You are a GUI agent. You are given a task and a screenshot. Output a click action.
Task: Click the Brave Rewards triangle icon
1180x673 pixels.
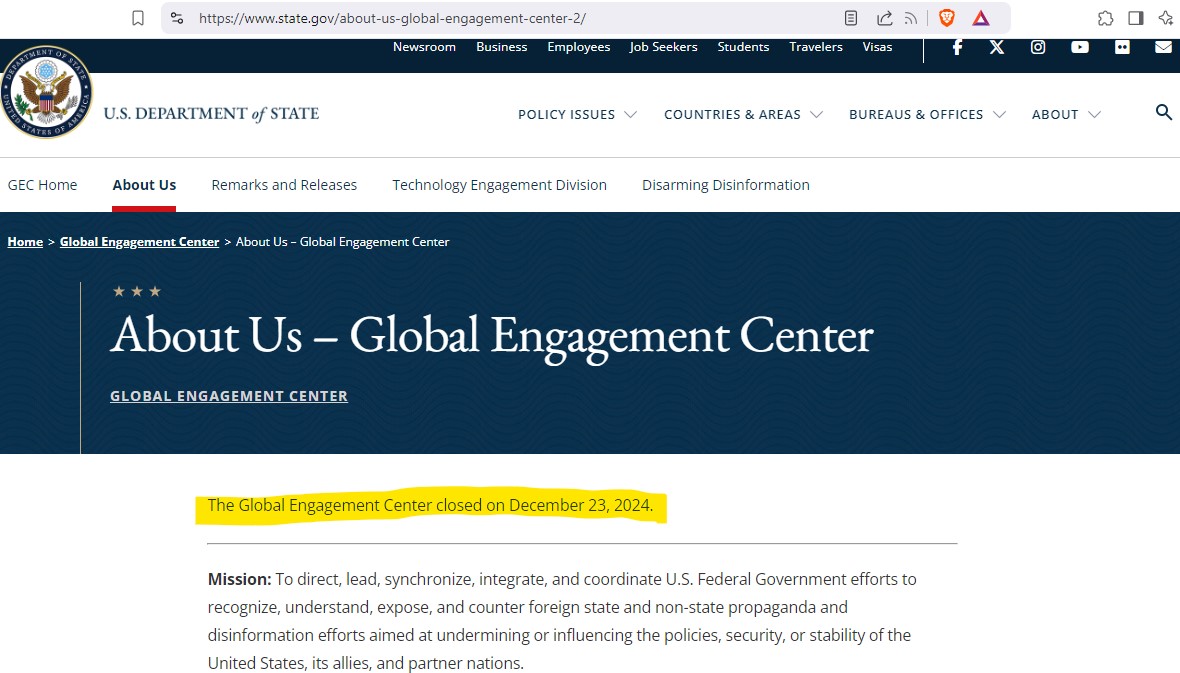(981, 18)
